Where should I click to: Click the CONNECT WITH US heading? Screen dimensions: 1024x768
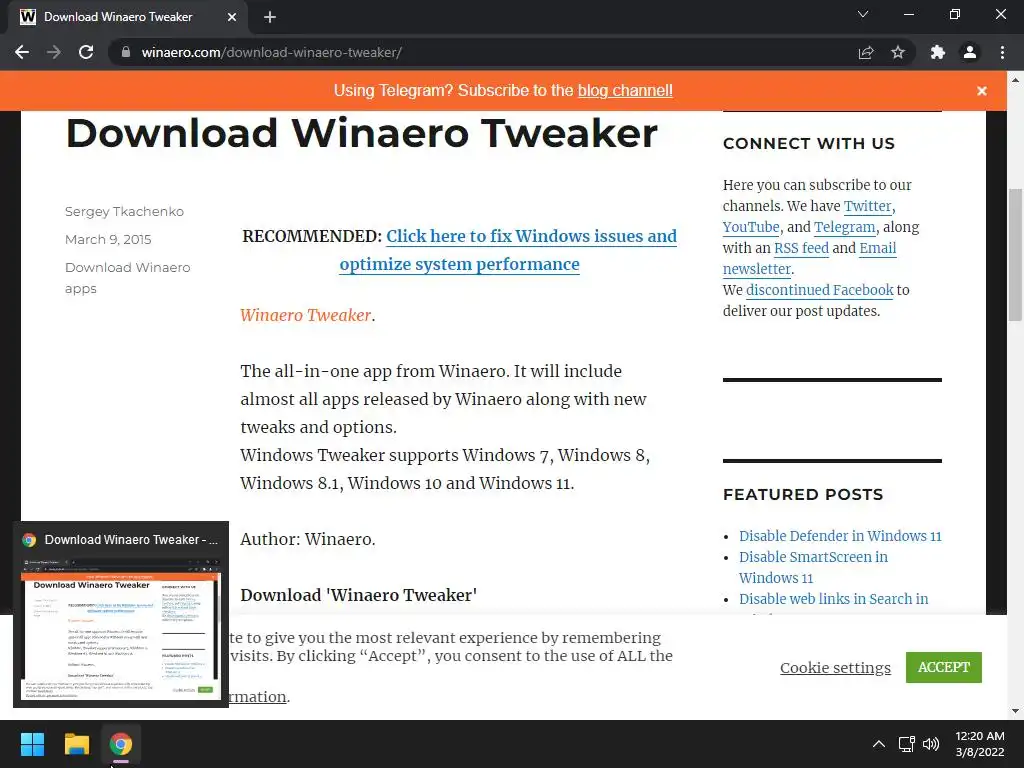(808, 144)
